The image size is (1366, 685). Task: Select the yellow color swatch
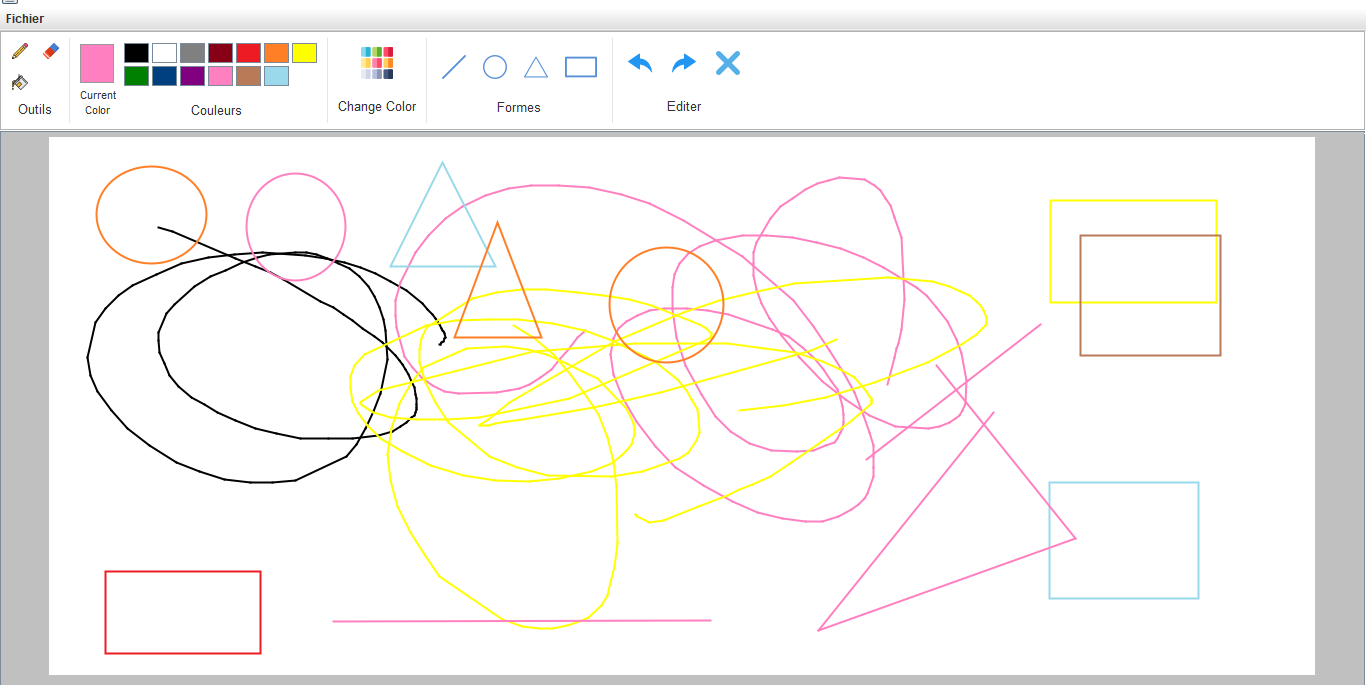(x=304, y=52)
